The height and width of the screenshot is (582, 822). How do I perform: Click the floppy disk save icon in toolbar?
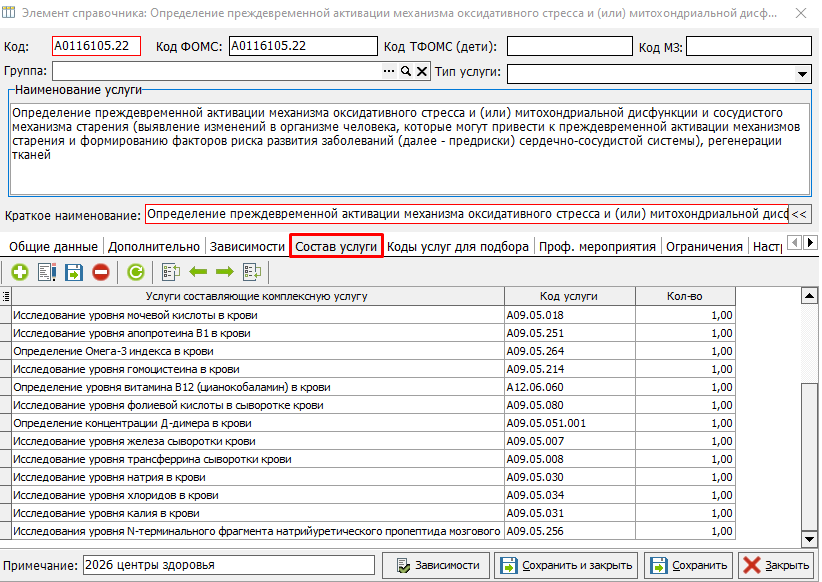click(74, 272)
